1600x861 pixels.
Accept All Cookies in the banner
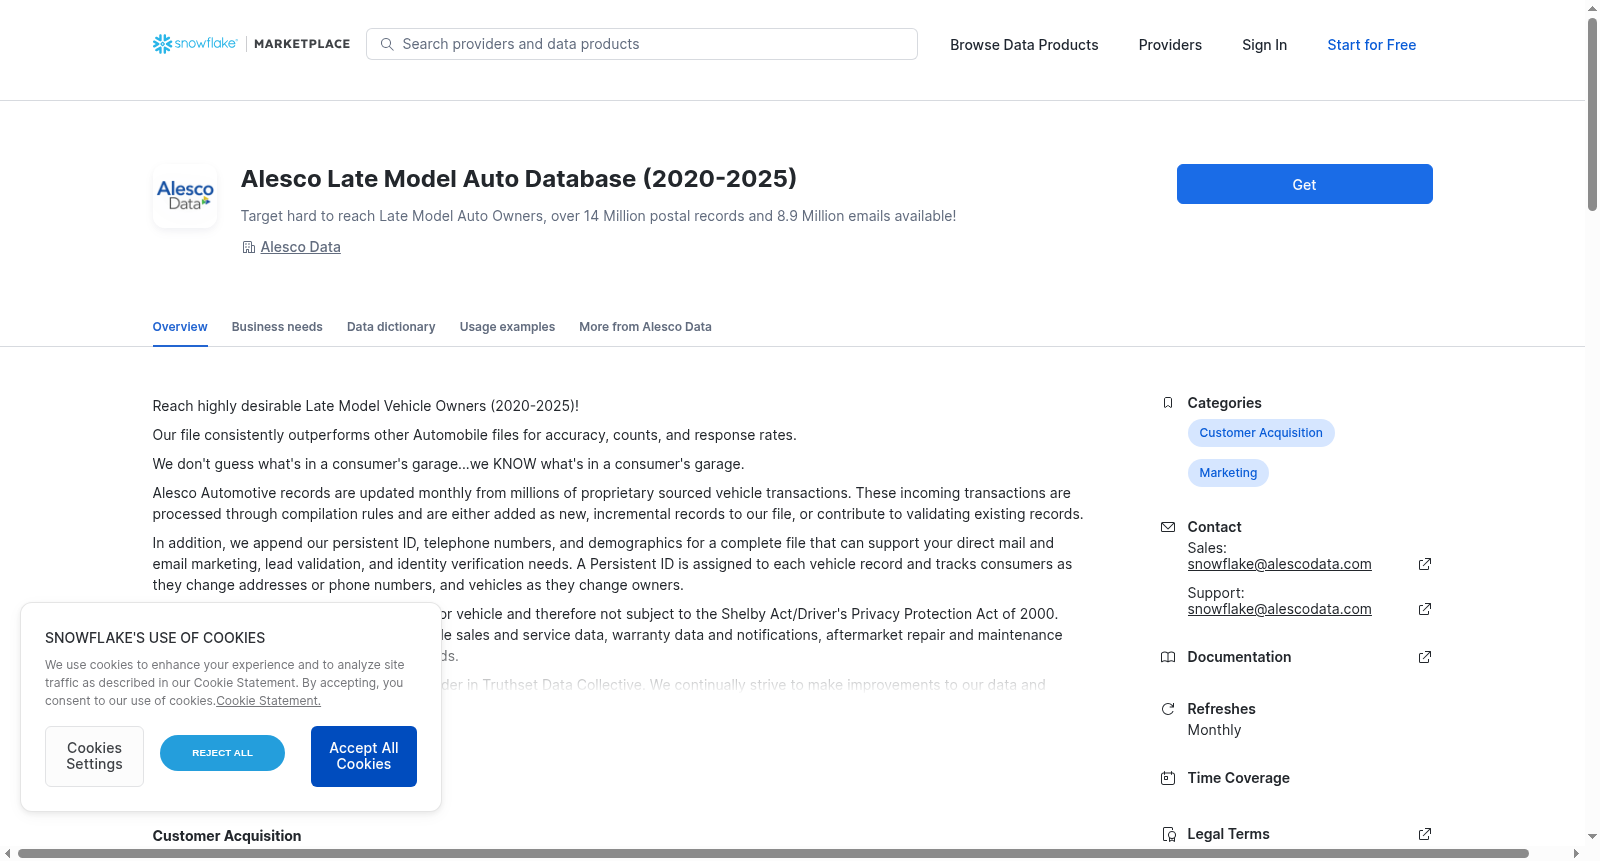364,756
